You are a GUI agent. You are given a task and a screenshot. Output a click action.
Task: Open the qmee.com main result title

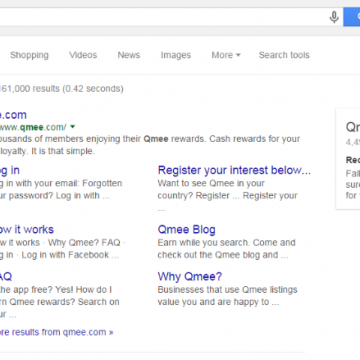pyautogui.click(x=13, y=115)
